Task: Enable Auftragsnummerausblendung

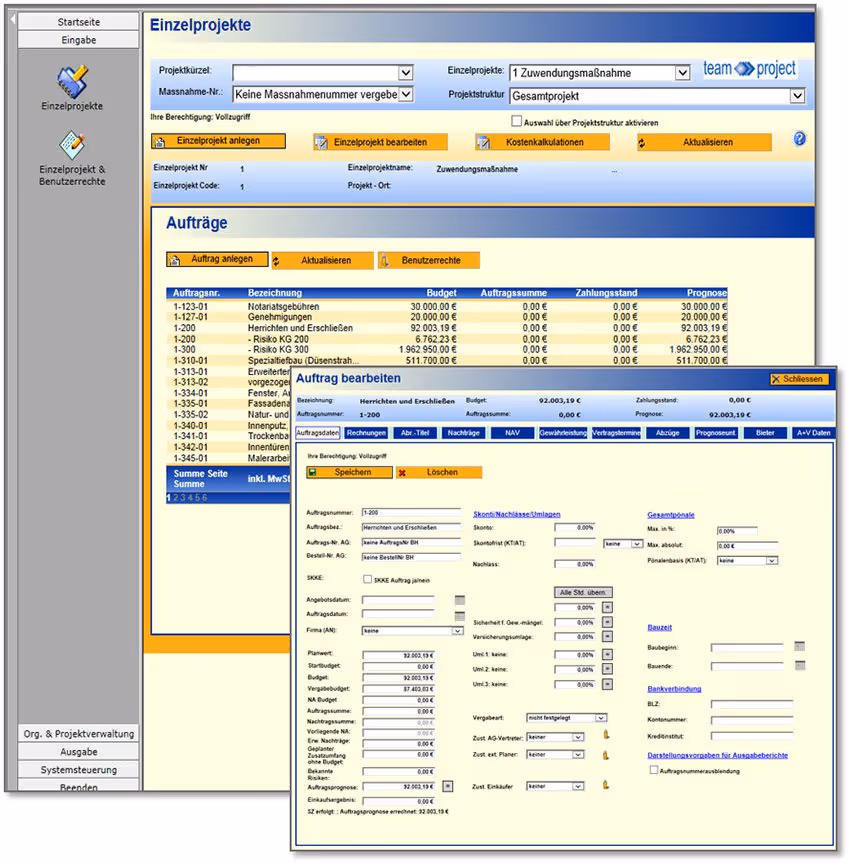Action: (x=653, y=769)
